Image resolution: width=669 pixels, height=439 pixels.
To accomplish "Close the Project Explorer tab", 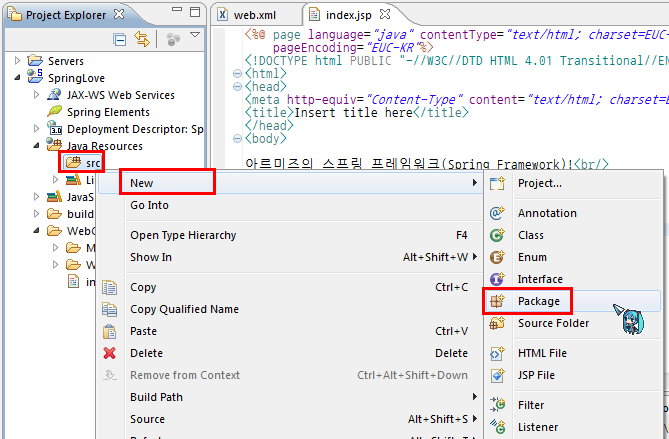I will tap(119, 14).
